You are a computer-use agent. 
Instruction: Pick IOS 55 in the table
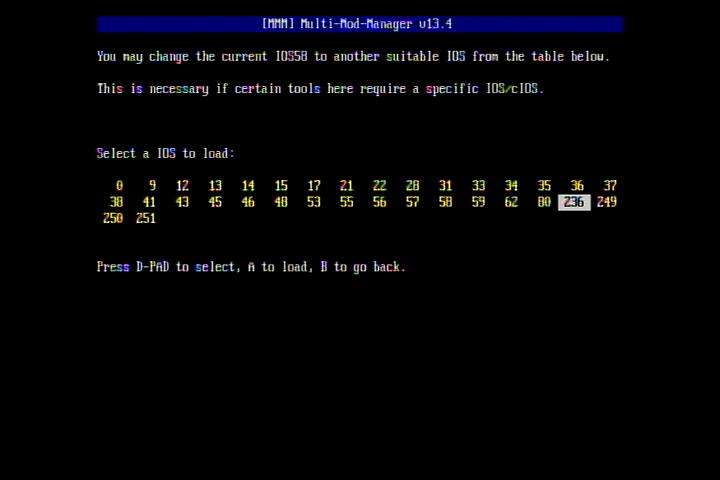click(347, 202)
